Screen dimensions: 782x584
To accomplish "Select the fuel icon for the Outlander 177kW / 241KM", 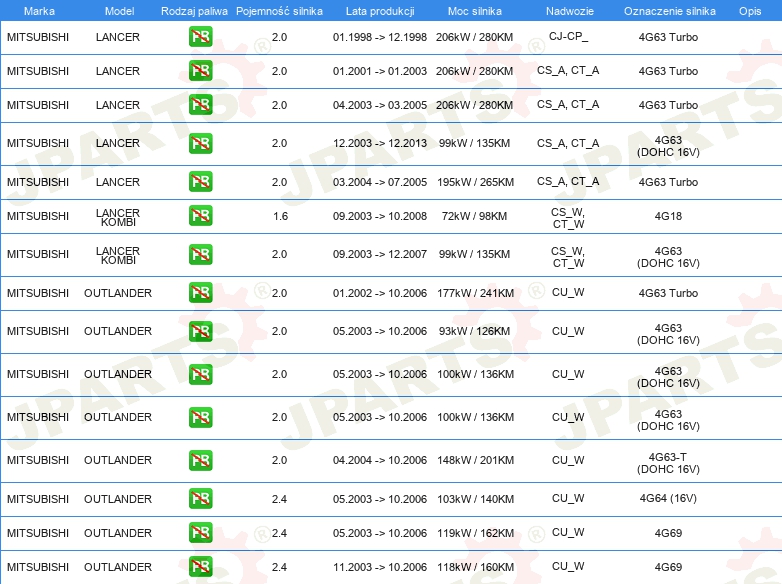I will pos(200,293).
